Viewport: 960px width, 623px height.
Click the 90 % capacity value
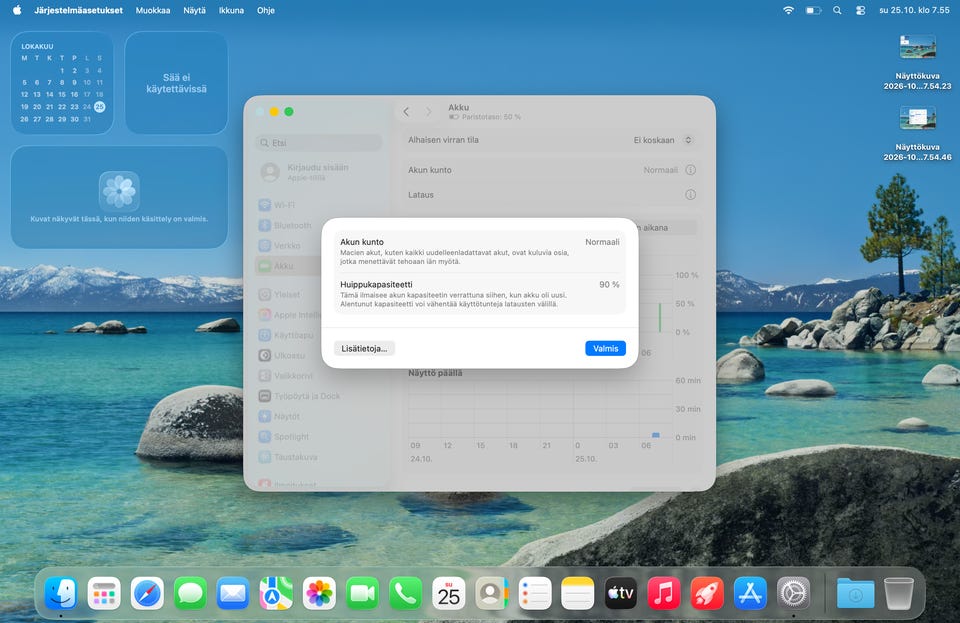609,285
